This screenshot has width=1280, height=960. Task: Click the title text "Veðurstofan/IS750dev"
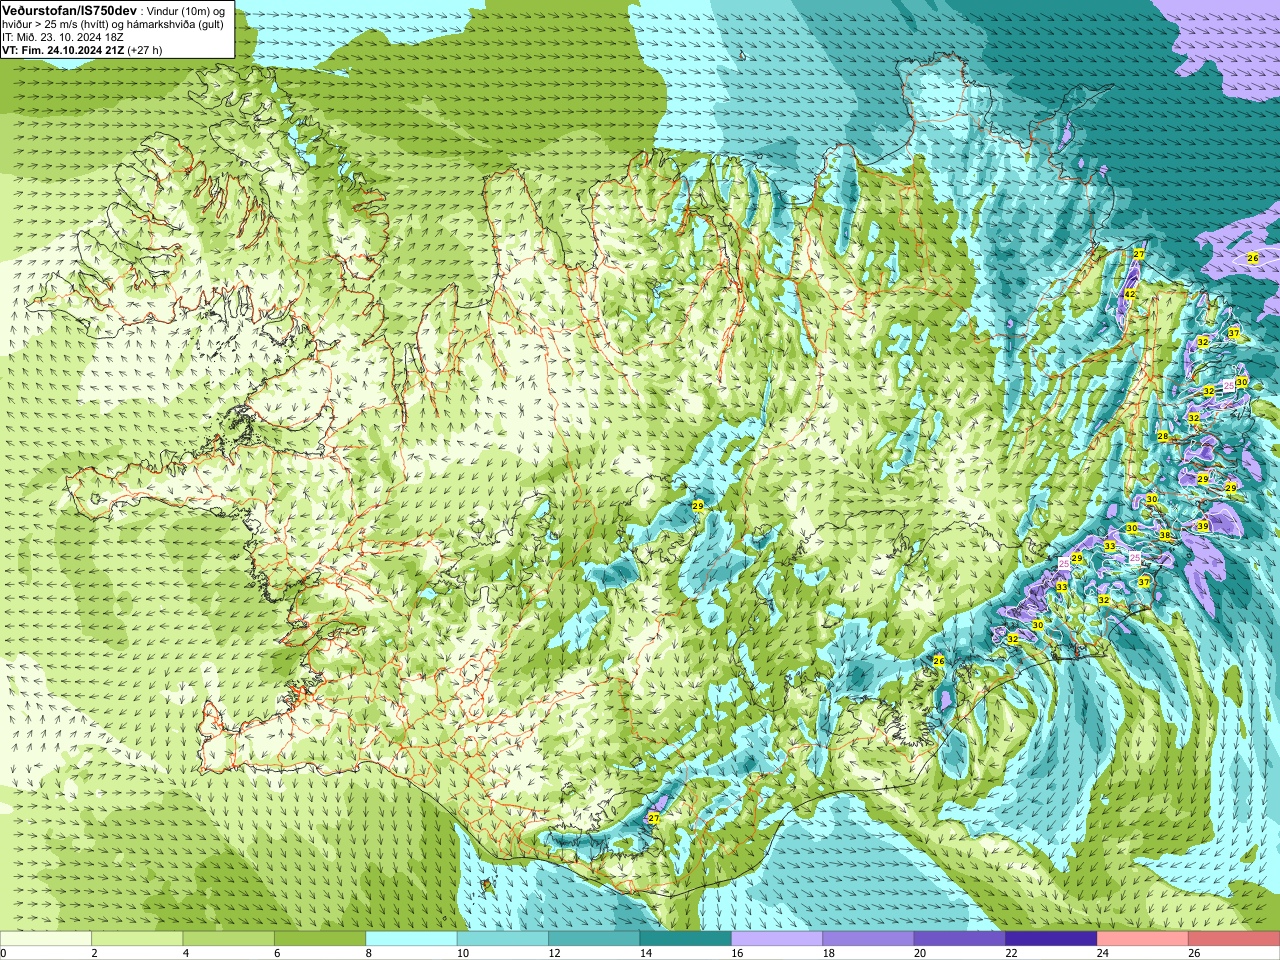(70, 9)
